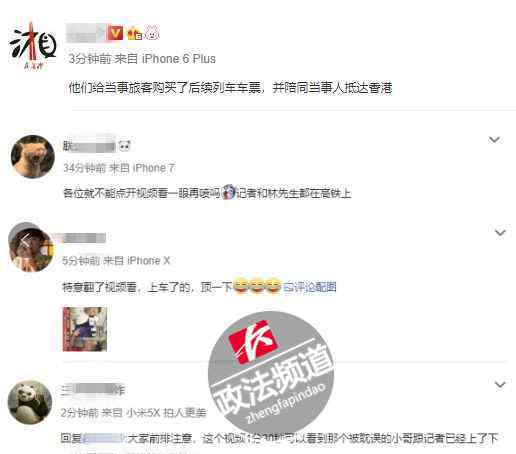This screenshot has width=516, height=454.
Task: Click the pink pig emoji badge
Action: (152, 33)
